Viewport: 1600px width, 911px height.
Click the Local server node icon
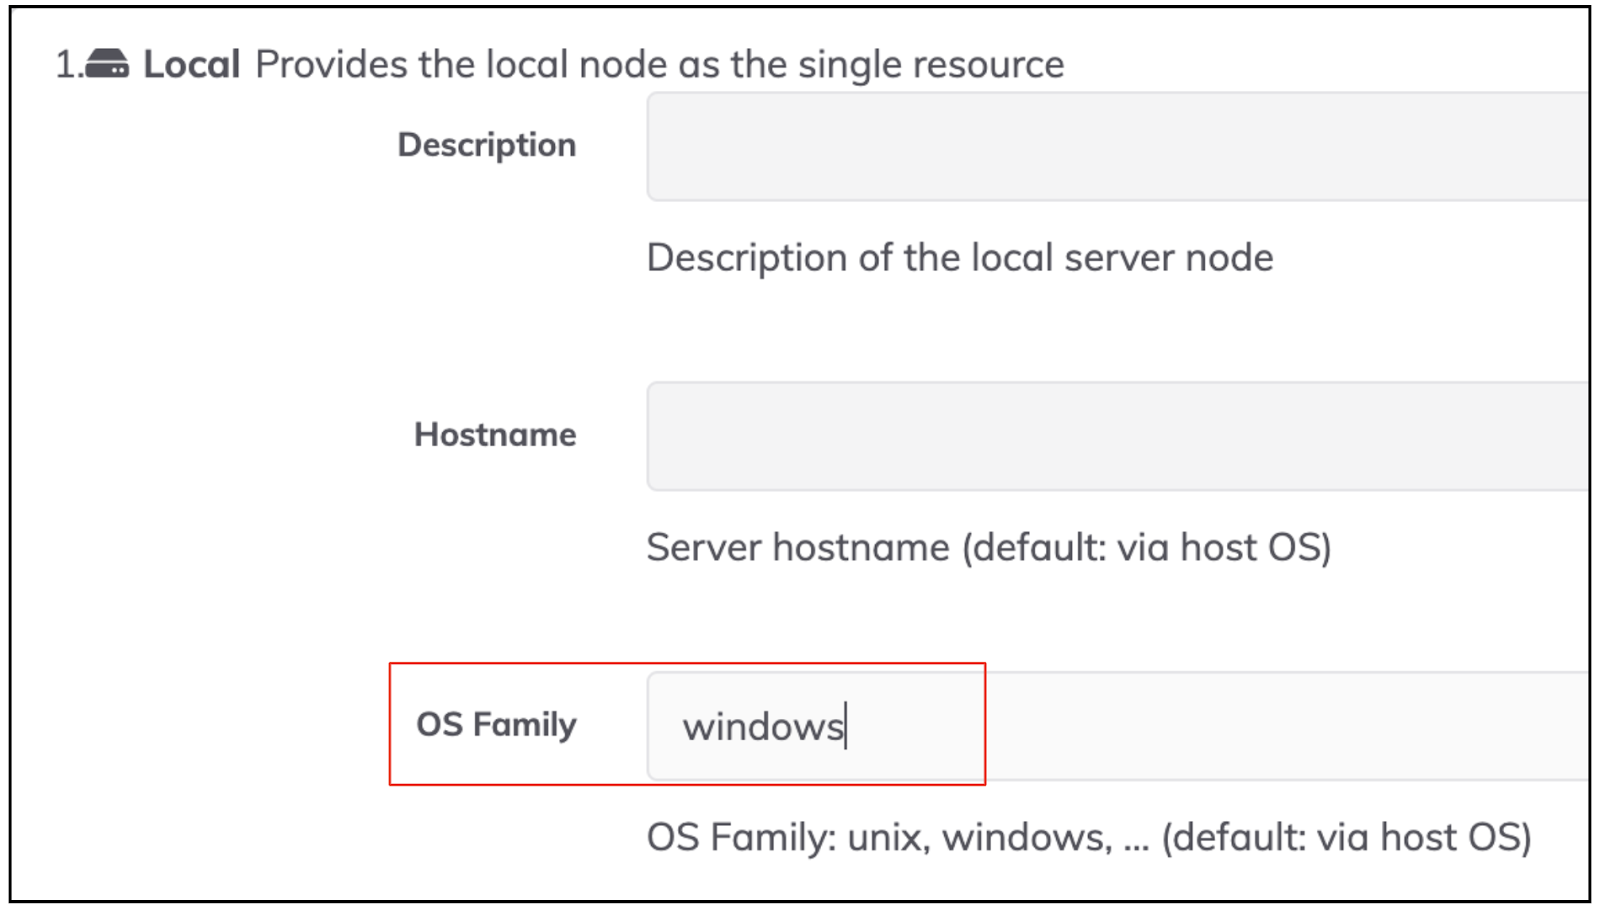[x=106, y=64]
